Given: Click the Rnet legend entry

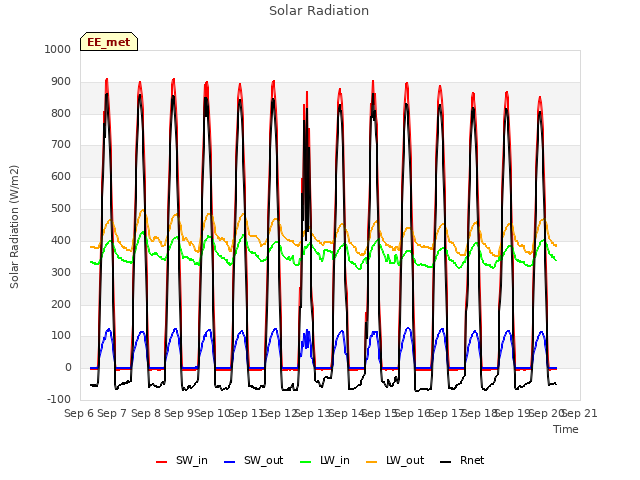Looking at the screenshot, I should (x=462, y=460).
